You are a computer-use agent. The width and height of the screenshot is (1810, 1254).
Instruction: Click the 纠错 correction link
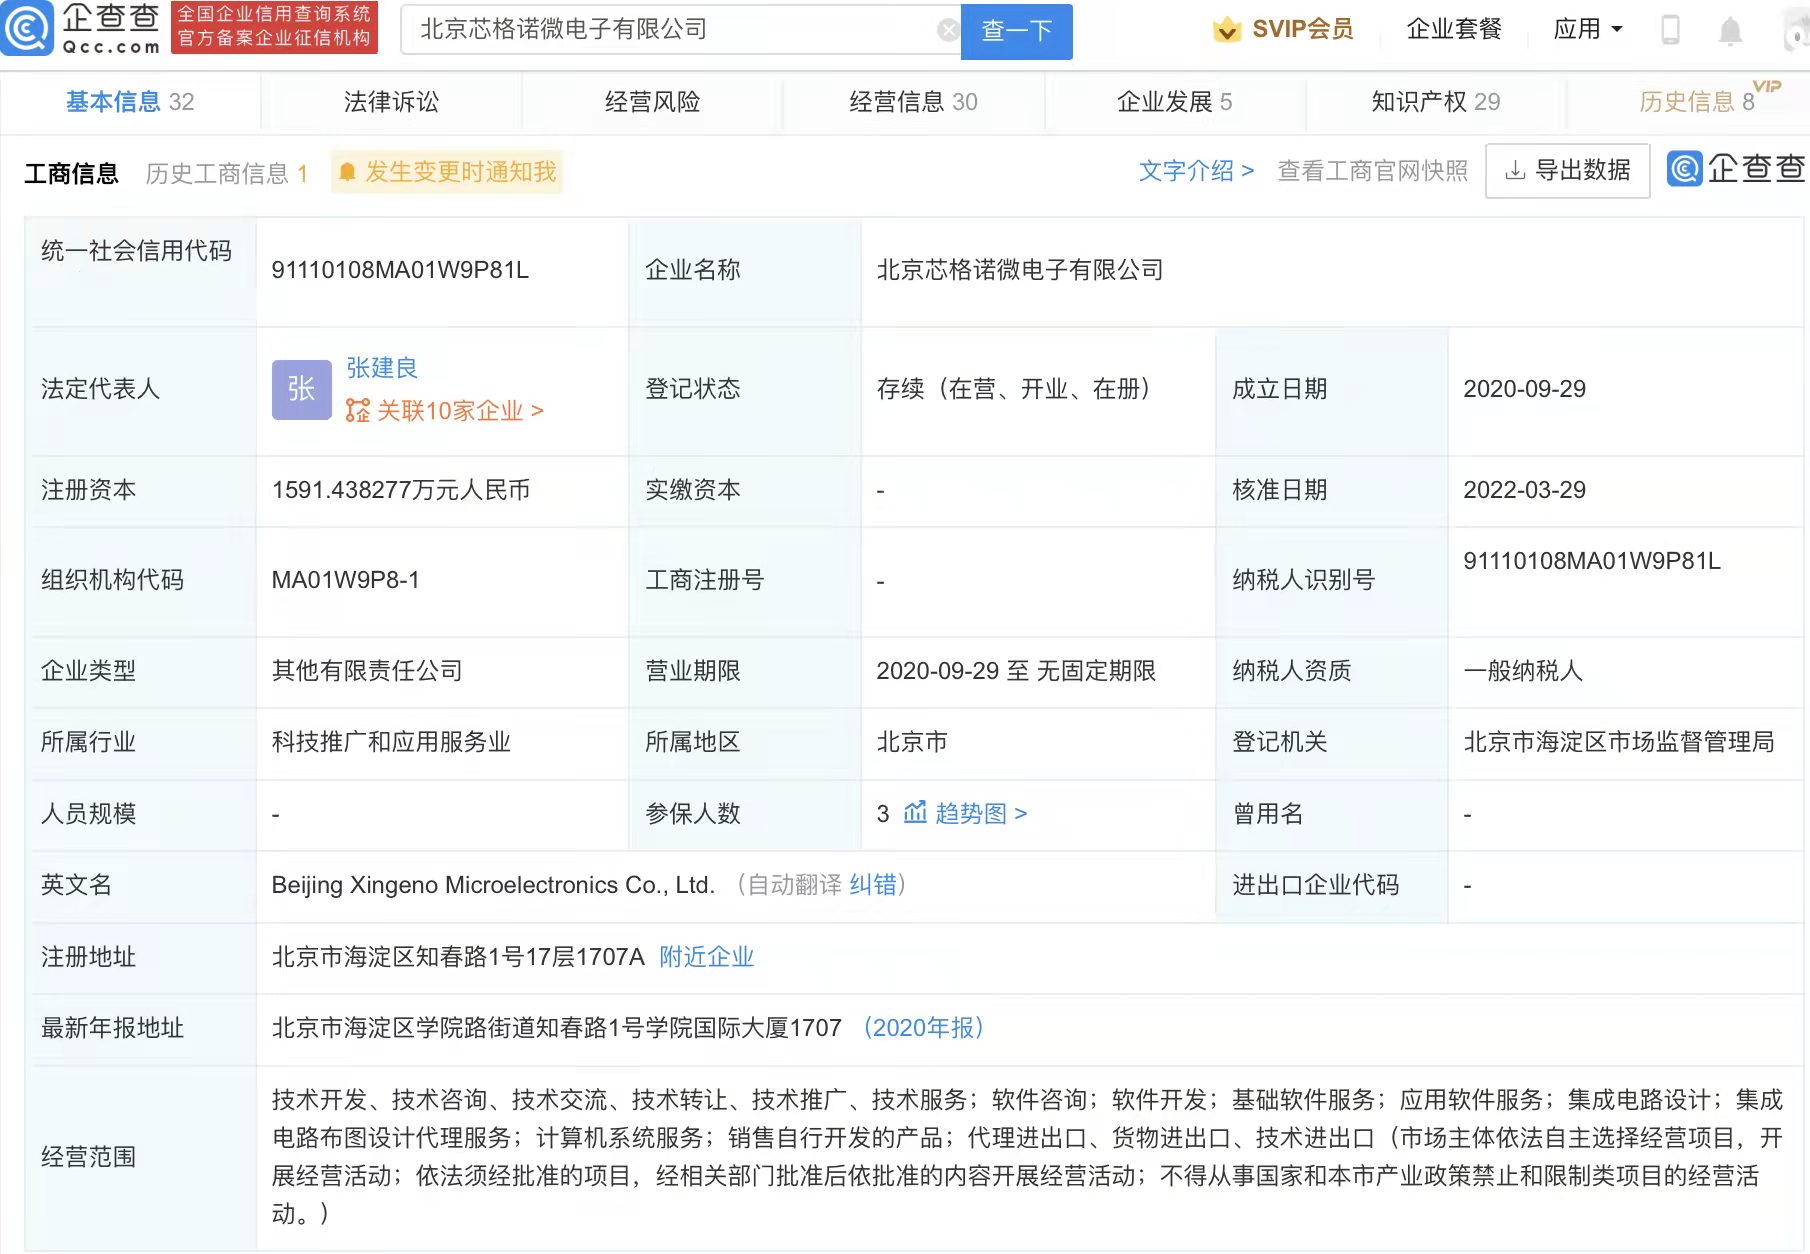pyautogui.click(x=872, y=884)
